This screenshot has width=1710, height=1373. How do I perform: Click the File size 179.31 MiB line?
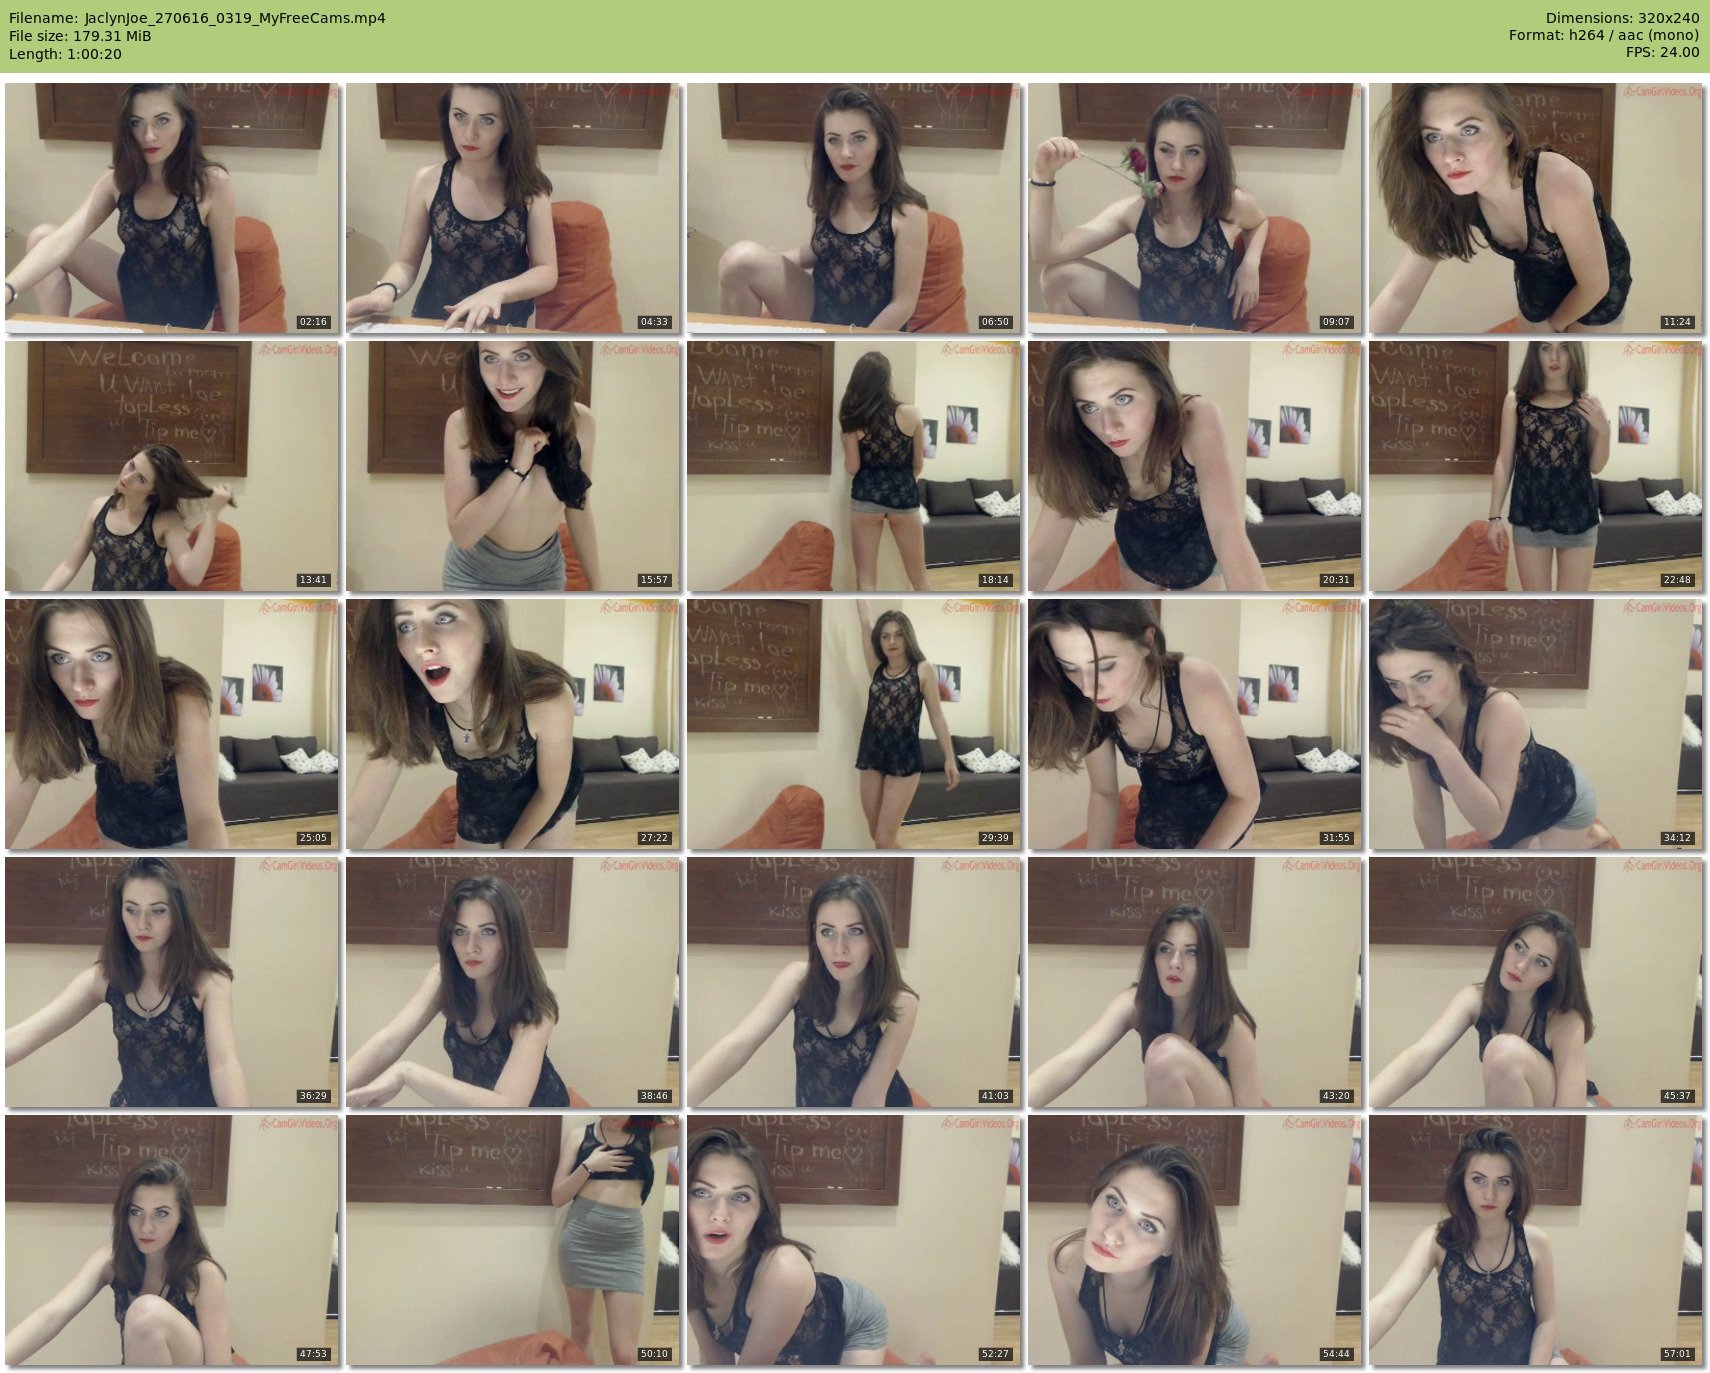tap(80, 36)
